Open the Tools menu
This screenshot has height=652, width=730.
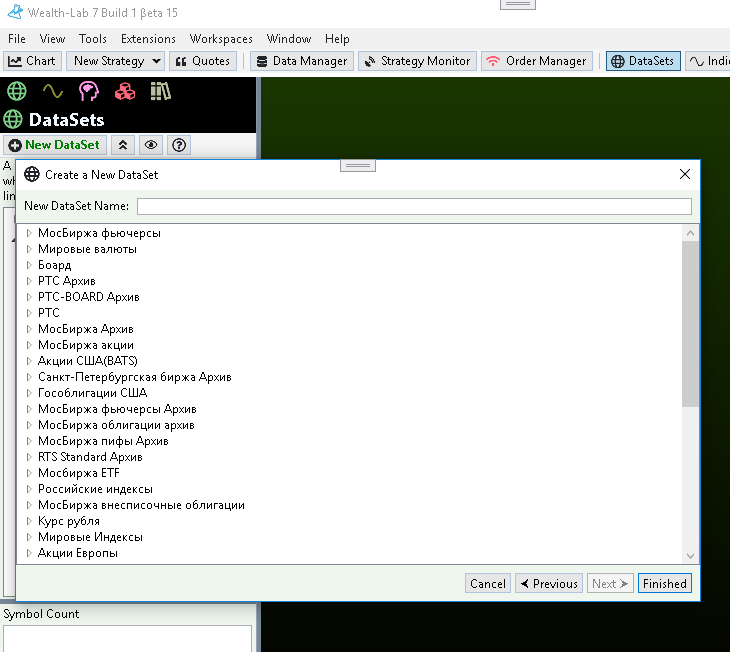[93, 39]
